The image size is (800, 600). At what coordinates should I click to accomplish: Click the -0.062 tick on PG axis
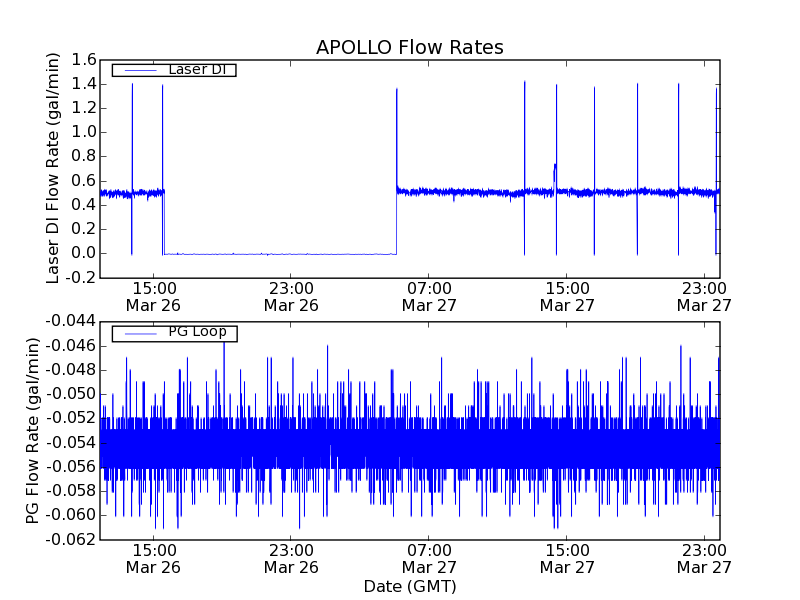click(71, 540)
